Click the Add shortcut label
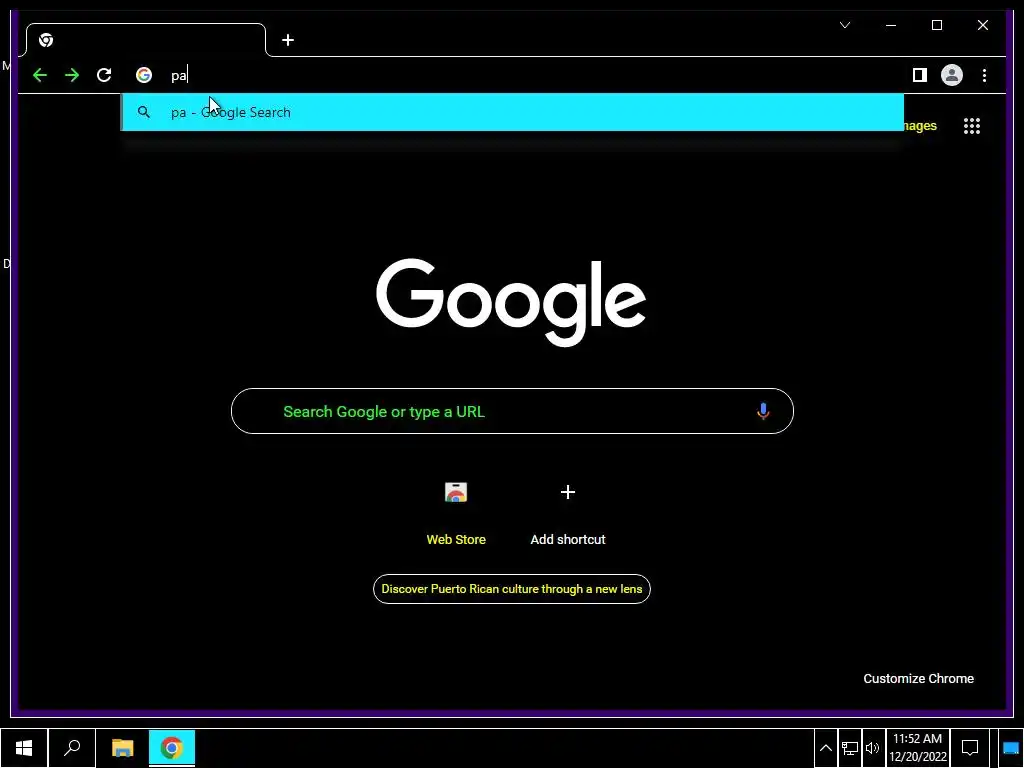The image size is (1024, 768). [x=568, y=540]
